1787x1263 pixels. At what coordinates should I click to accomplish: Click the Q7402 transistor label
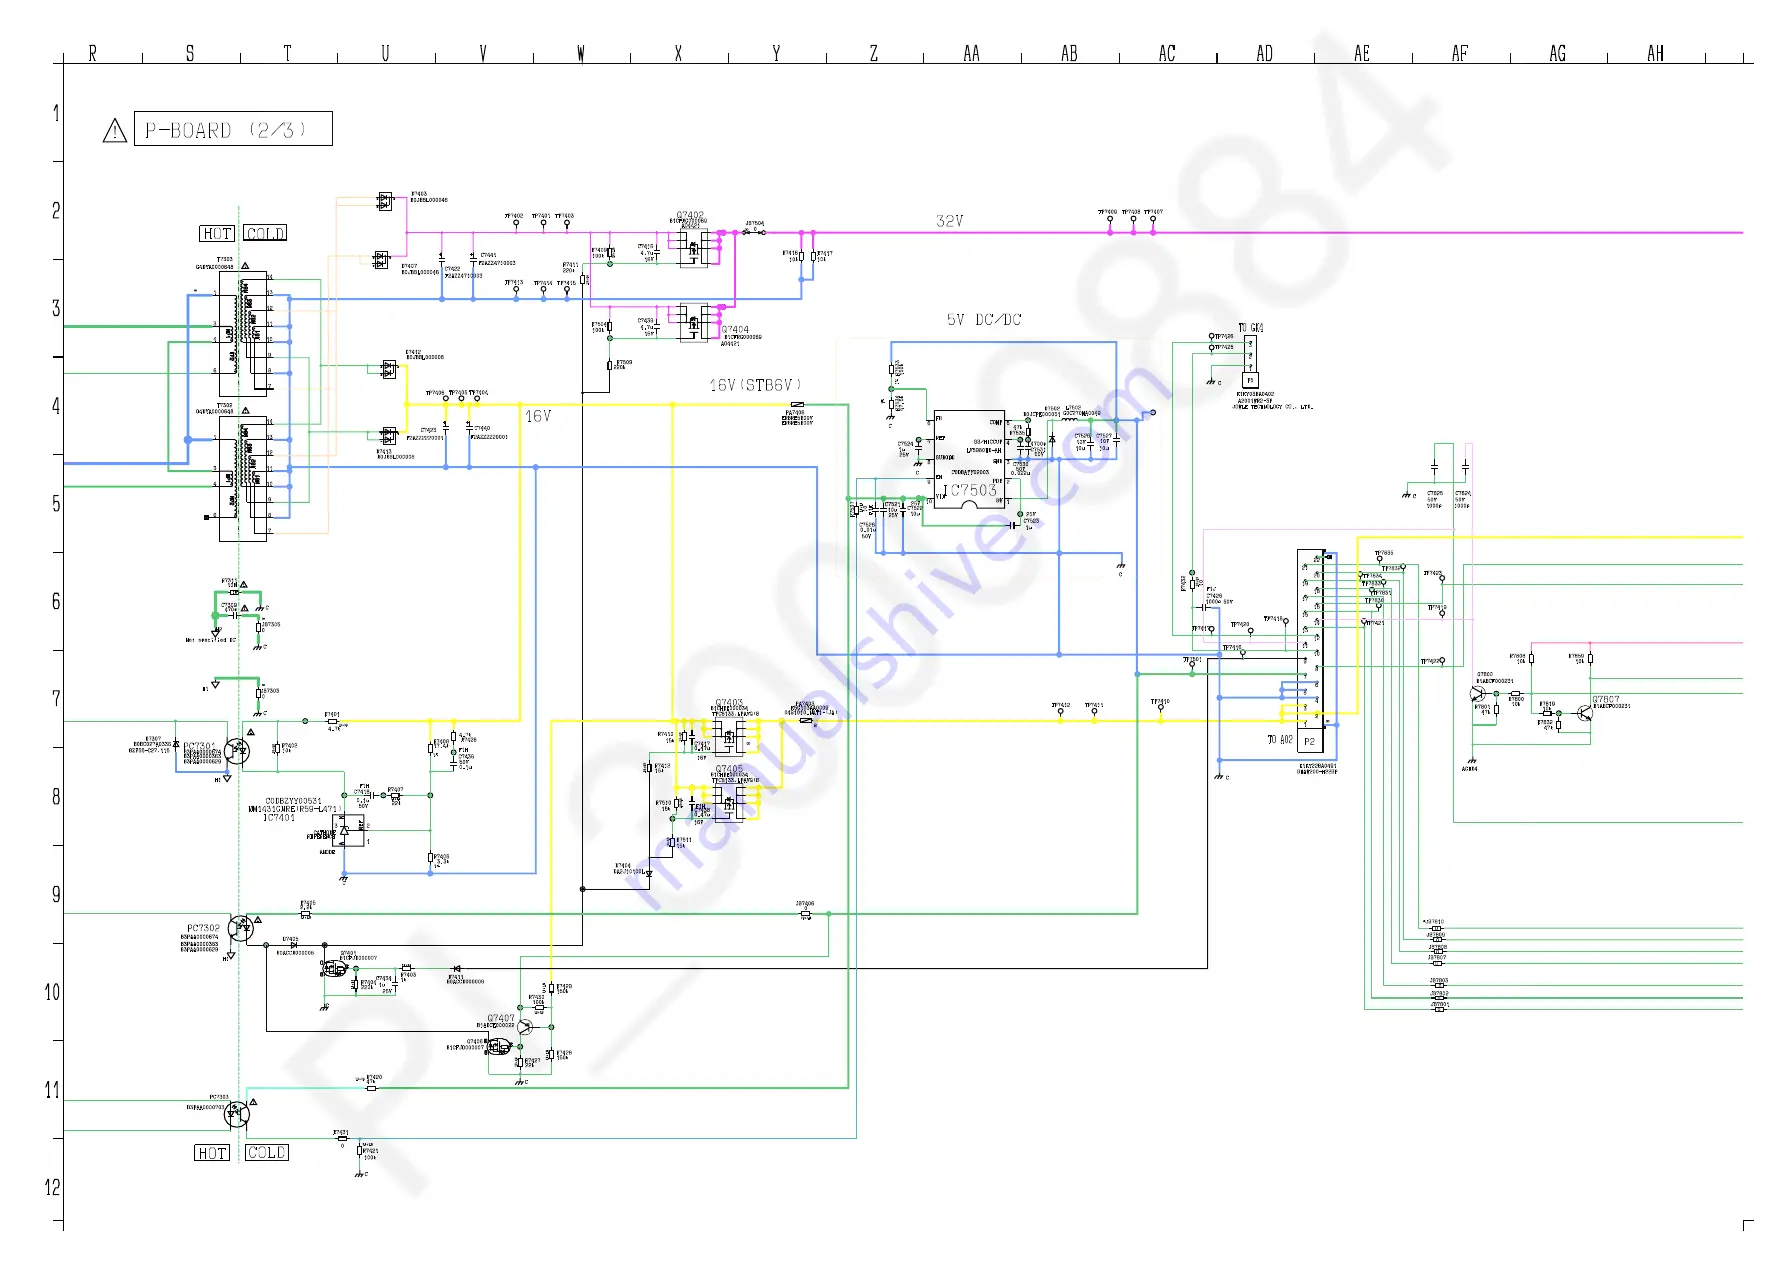[690, 215]
